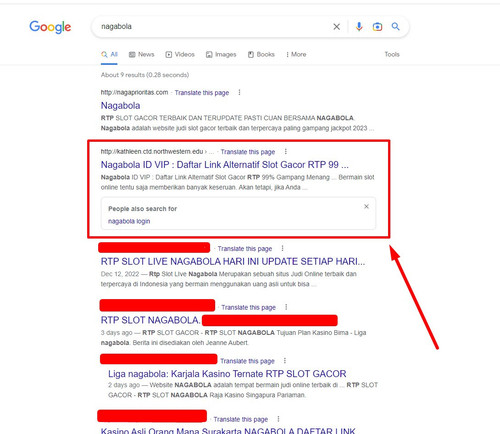
Task: Open three-dot menu for Kasino Asli result
Action: 278,419
